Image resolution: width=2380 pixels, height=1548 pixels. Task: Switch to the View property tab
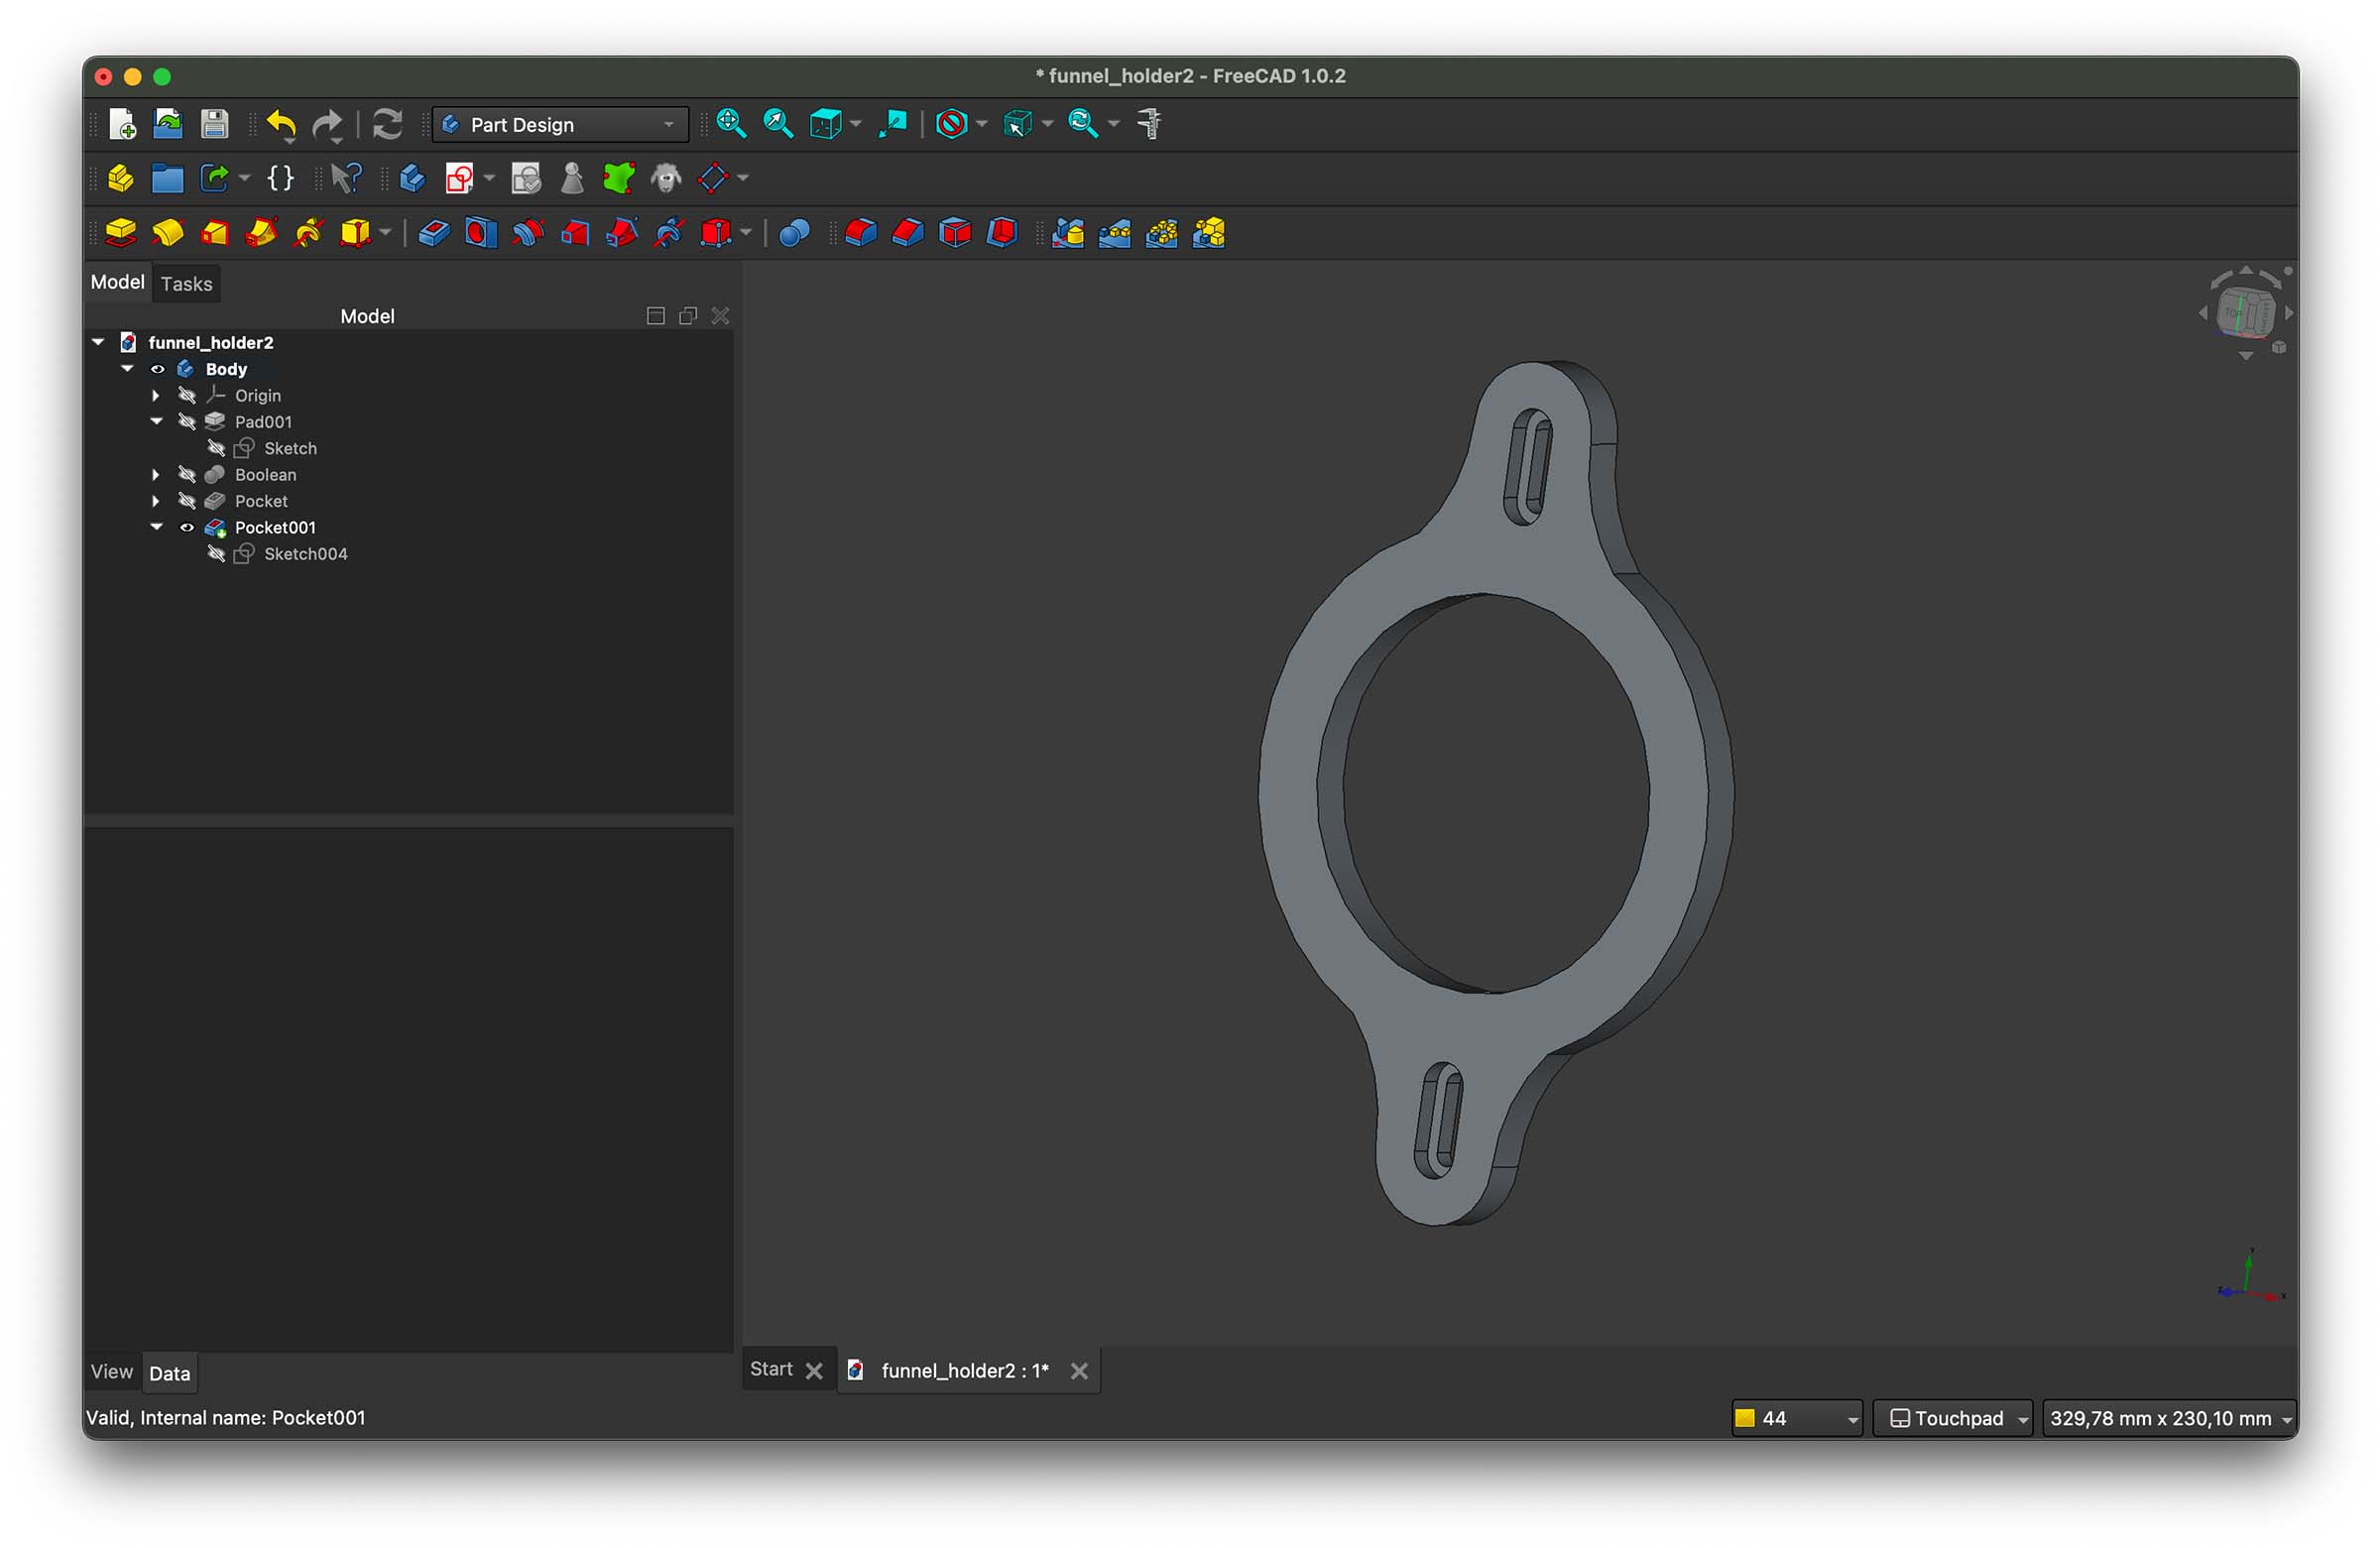111,1372
